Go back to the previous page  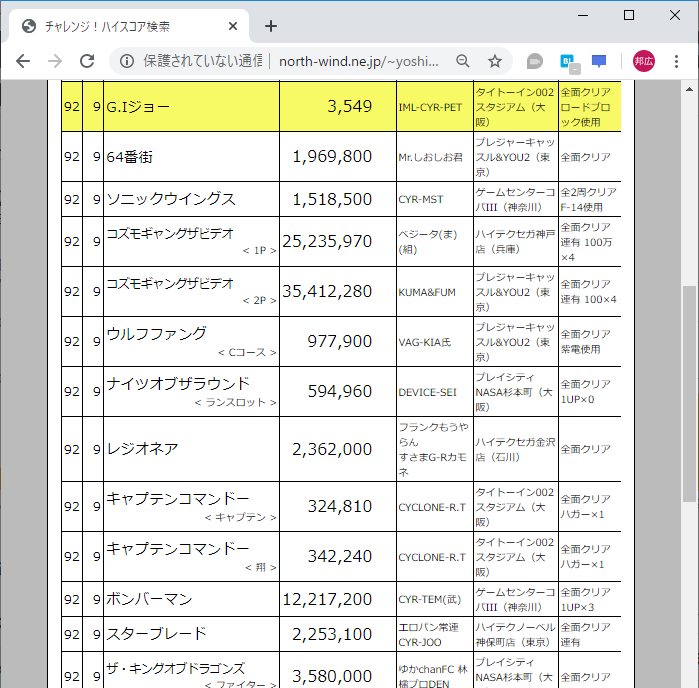(x=23, y=61)
